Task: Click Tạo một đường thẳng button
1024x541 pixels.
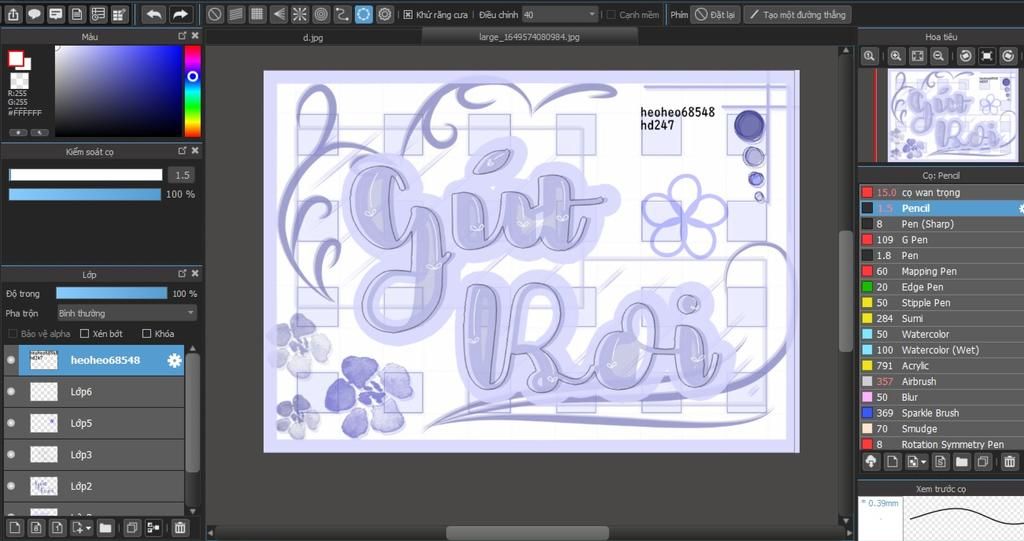Action: (x=797, y=14)
